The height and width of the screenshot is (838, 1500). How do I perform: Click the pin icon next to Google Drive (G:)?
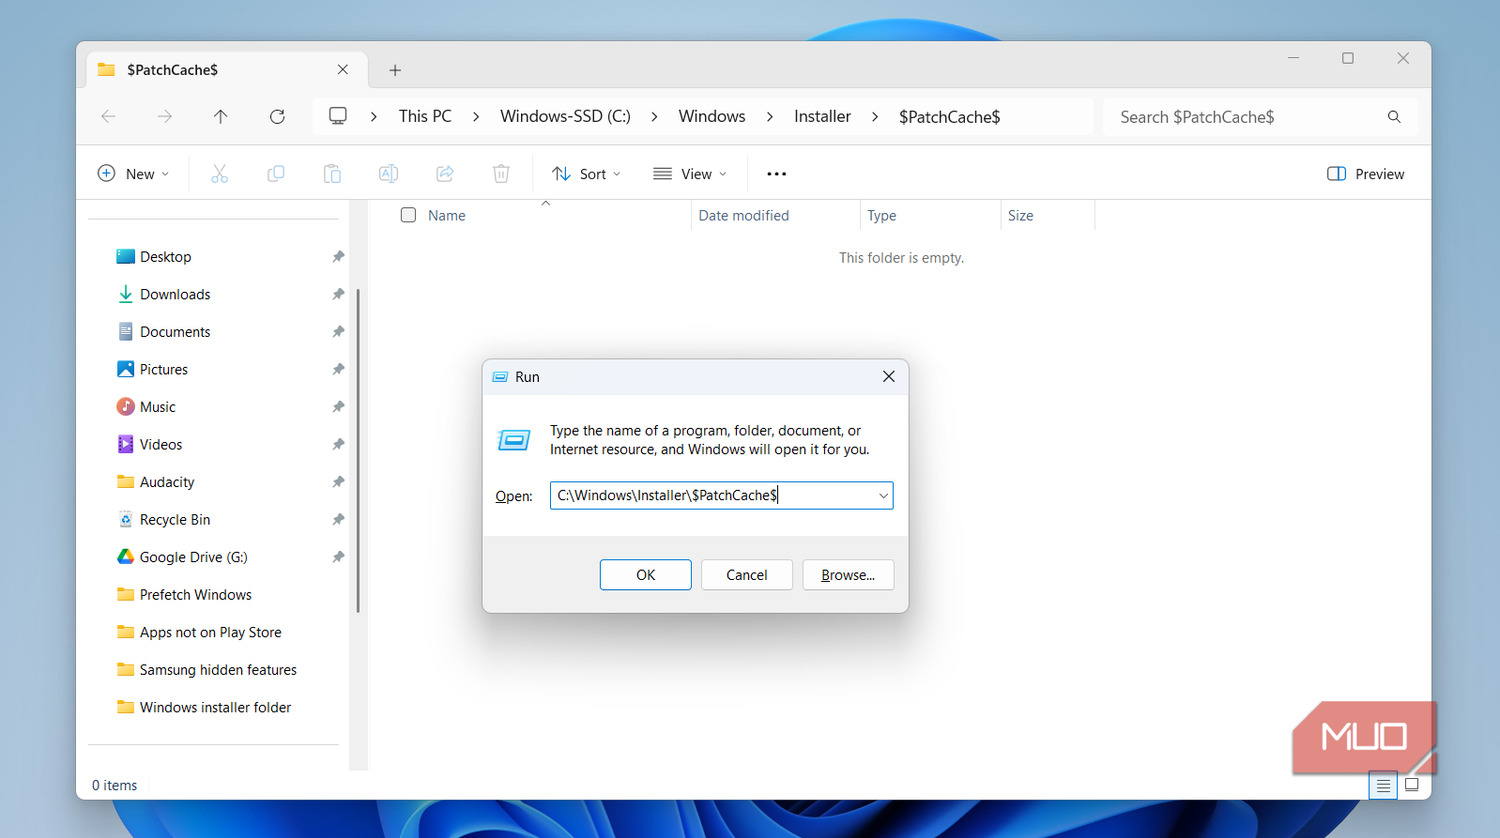pos(338,557)
